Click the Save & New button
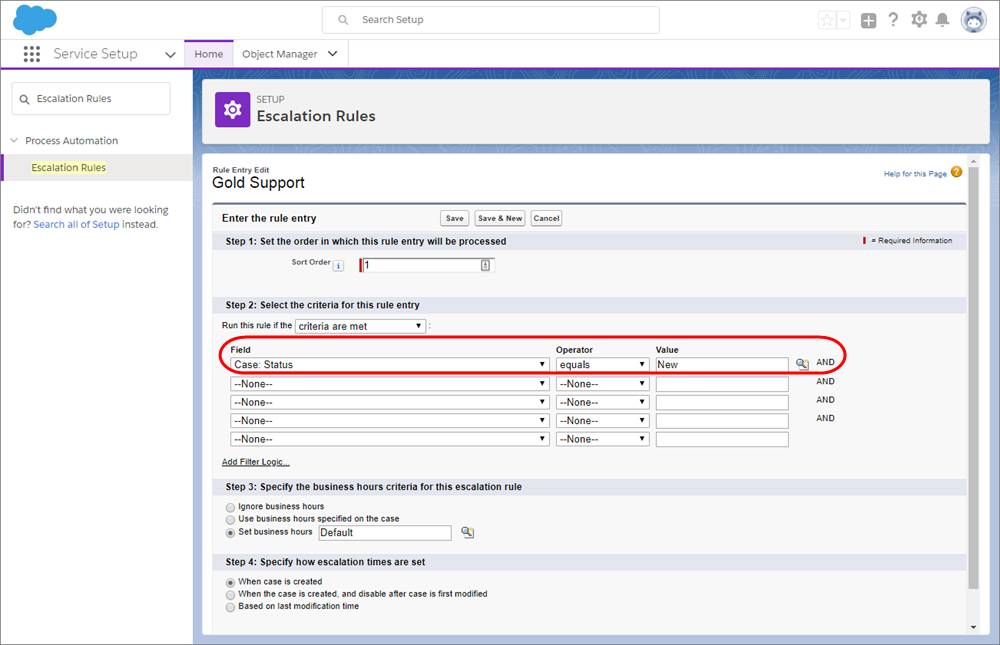1000x645 pixels. click(x=500, y=218)
